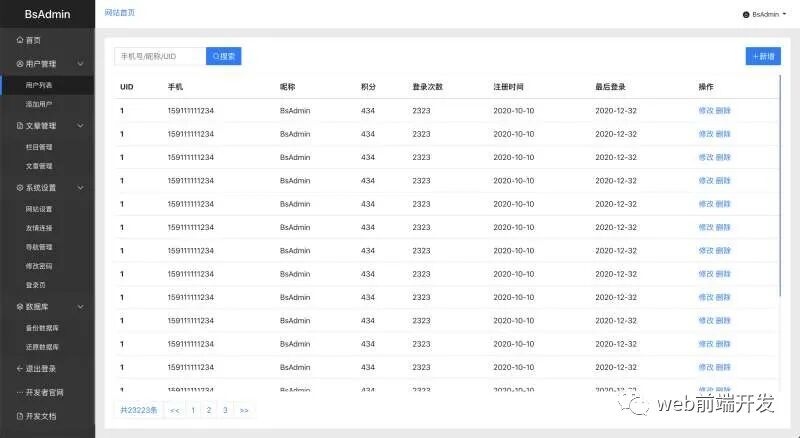Select page 1 in pagination
Screen dimensions: 800x438
tap(193, 410)
